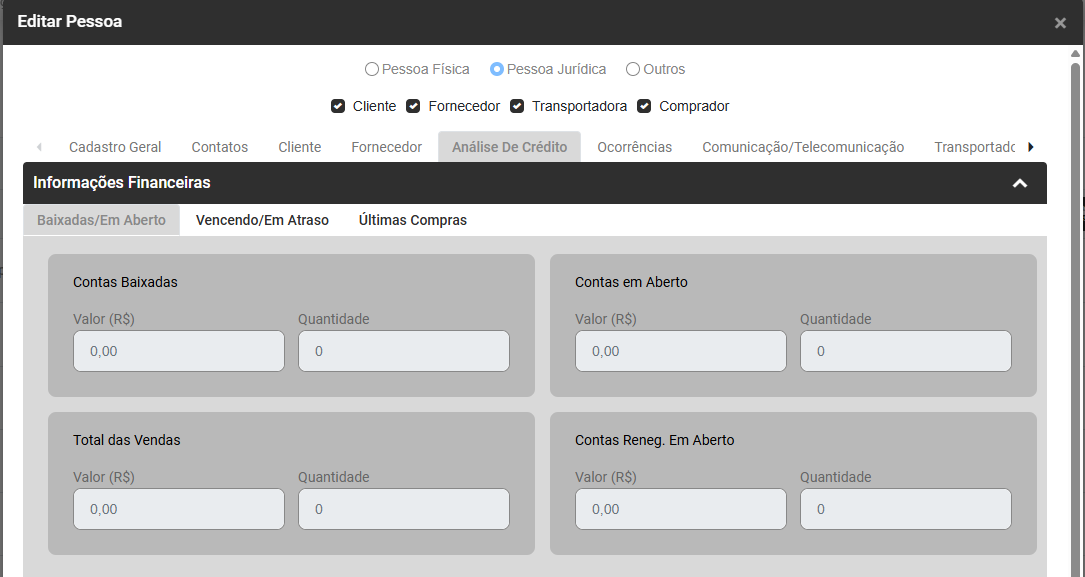The image size is (1085, 577).
Task: Close the Editar Pessoa dialog
Action: (x=1059, y=23)
